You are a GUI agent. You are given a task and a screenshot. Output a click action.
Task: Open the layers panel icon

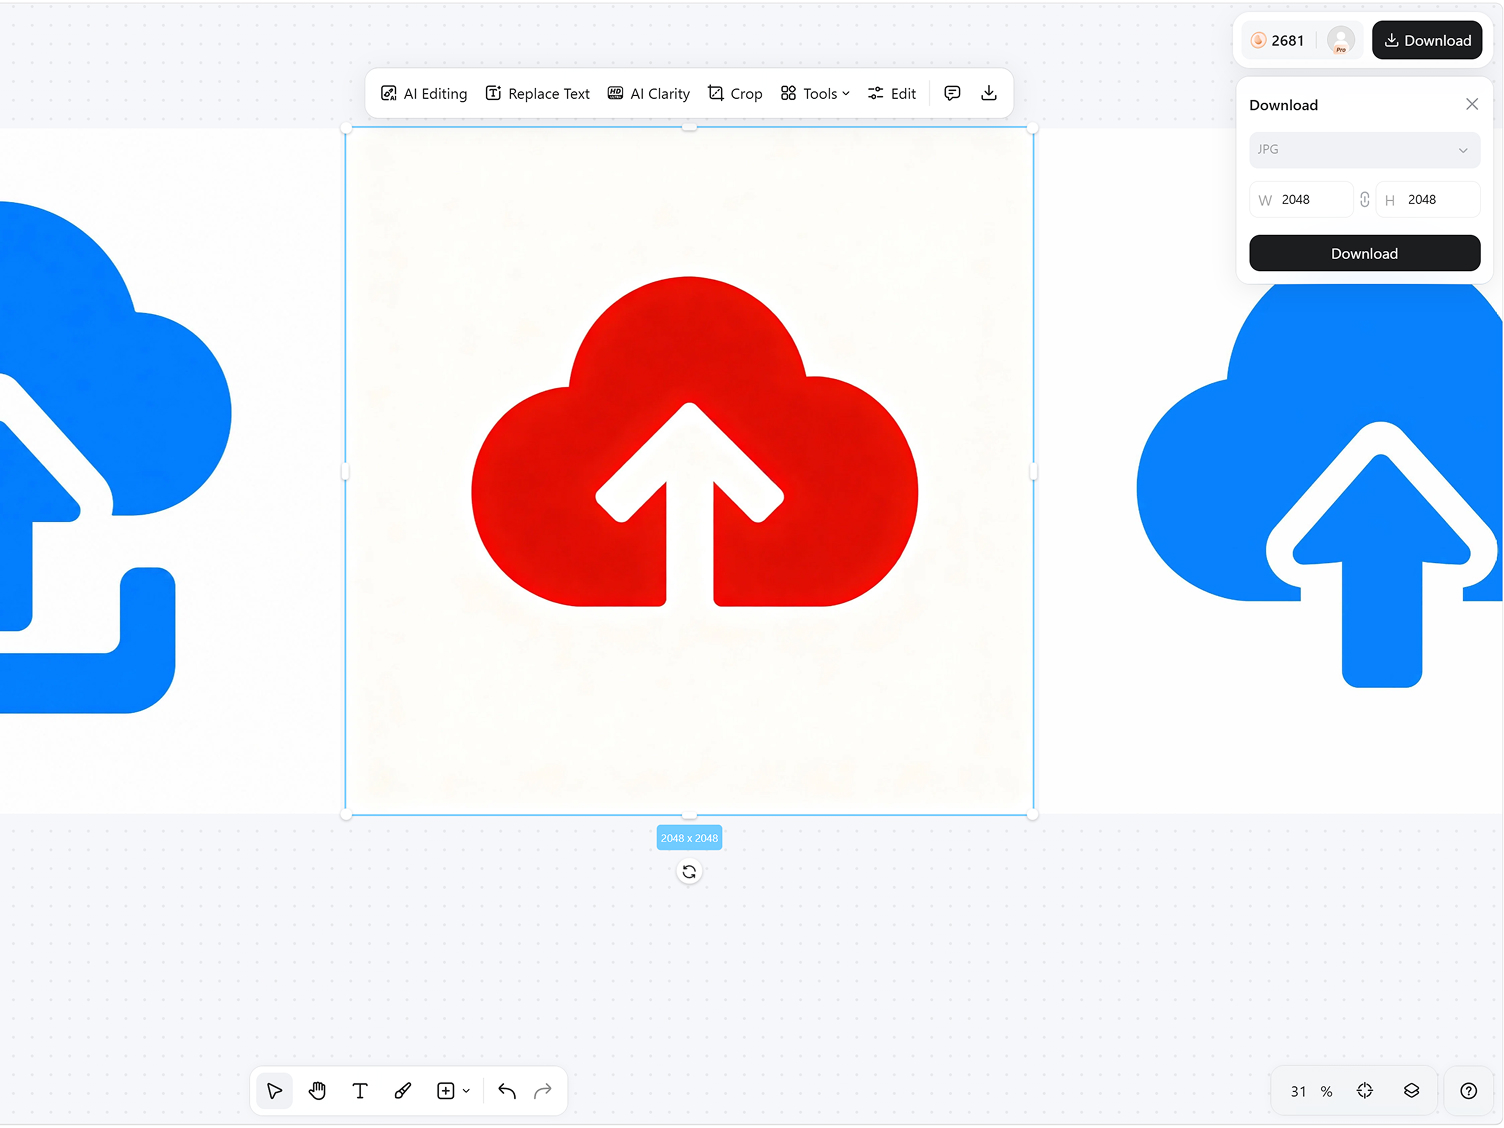click(1412, 1091)
